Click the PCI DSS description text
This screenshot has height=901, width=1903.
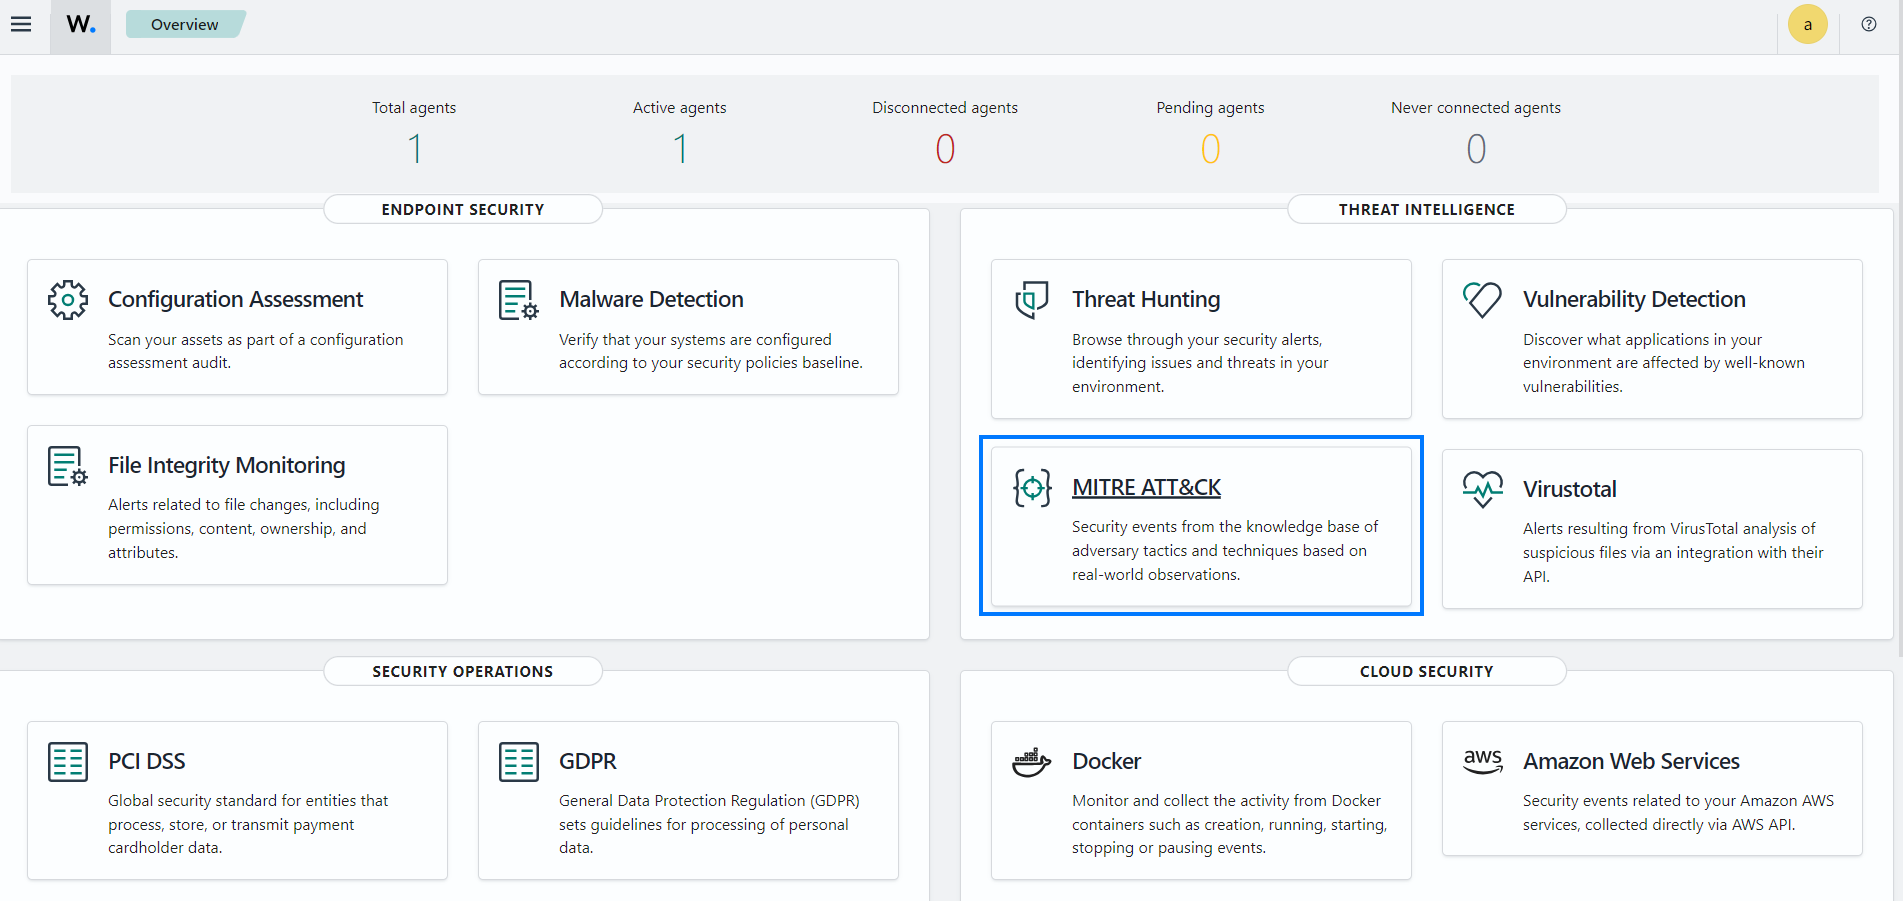[248, 824]
